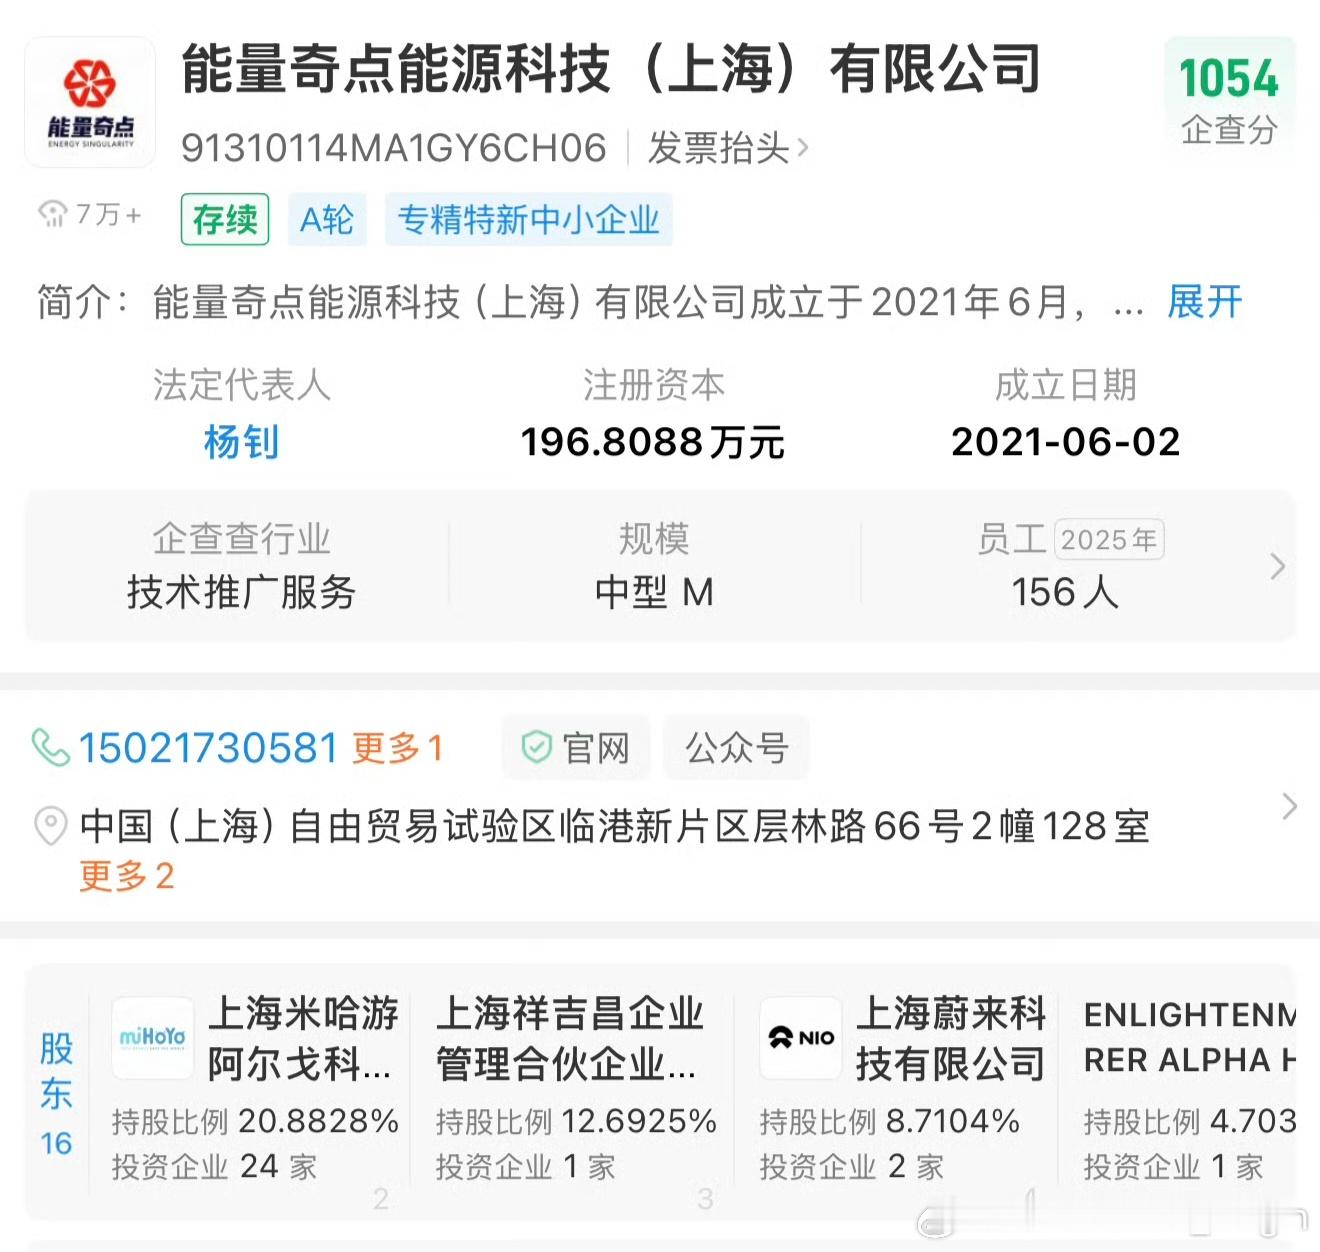This screenshot has height=1252, width=1320.
Task: Tap the 官网 verified shield icon
Action: tap(537, 747)
